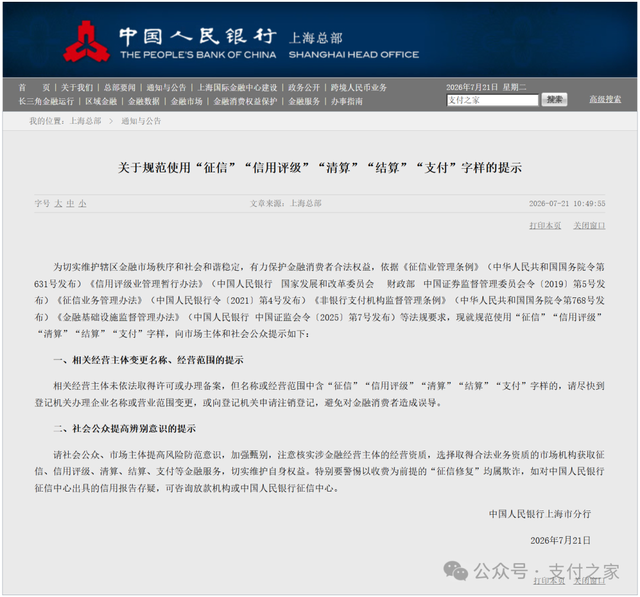The width and height of the screenshot is (640, 597).
Task: Click the 文章来源: 上海总部 text
Action: [286, 203]
